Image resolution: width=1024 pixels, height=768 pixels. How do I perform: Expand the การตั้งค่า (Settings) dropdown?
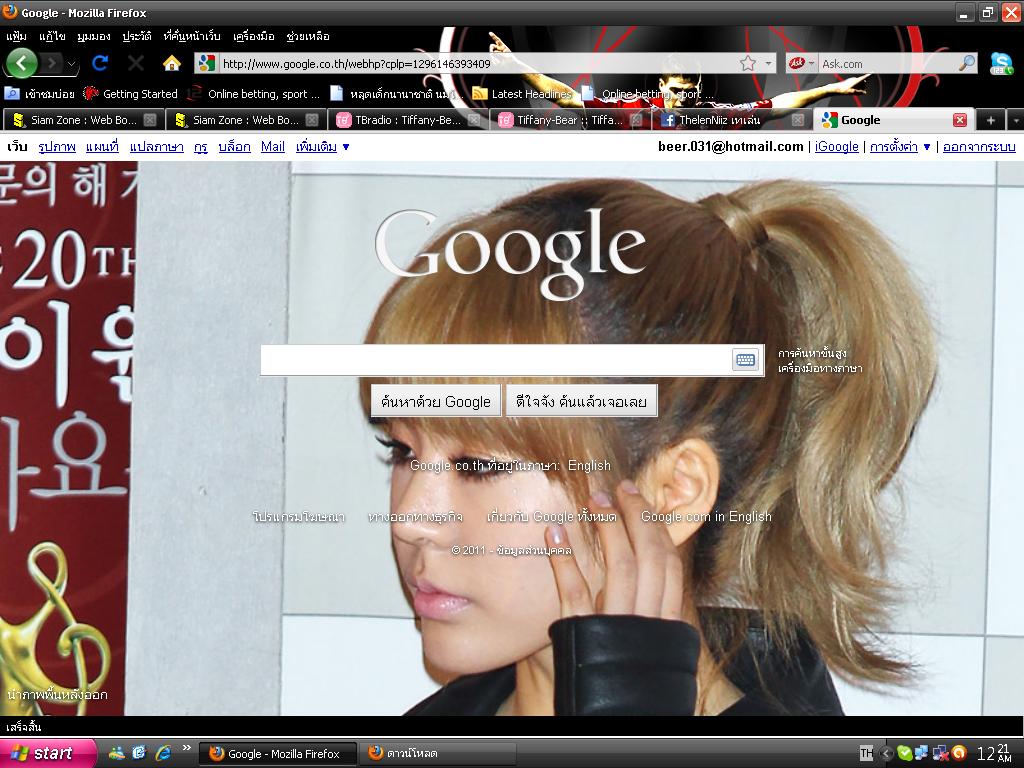pyautogui.click(x=900, y=147)
